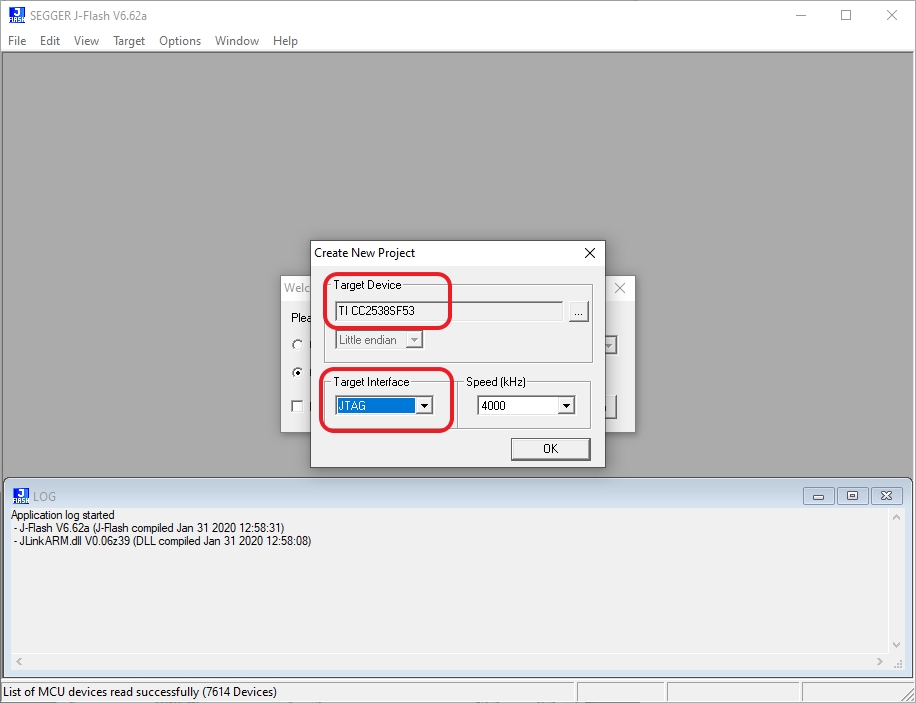This screenshot has width=916, height=703.
Task: Click the selected radio button in Welcome dialog
Action: 297,372
